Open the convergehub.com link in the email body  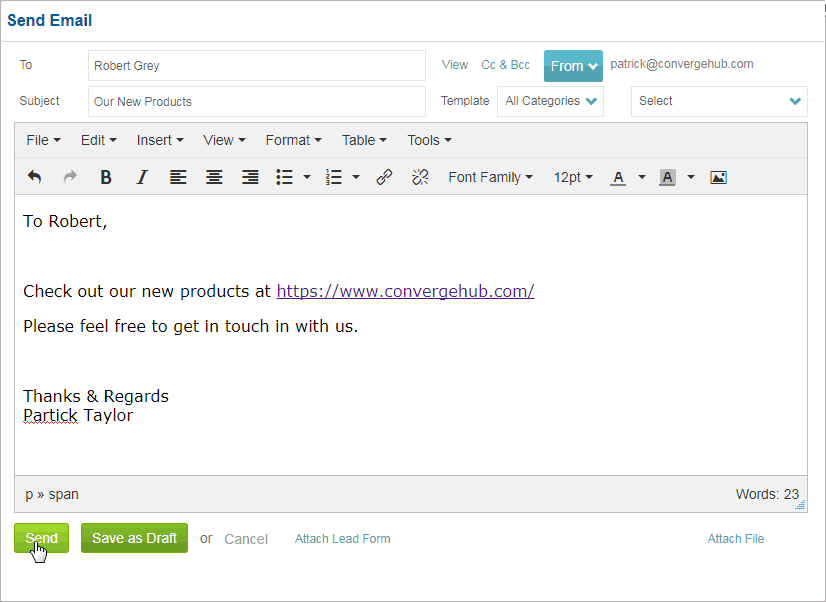point(405,291)
